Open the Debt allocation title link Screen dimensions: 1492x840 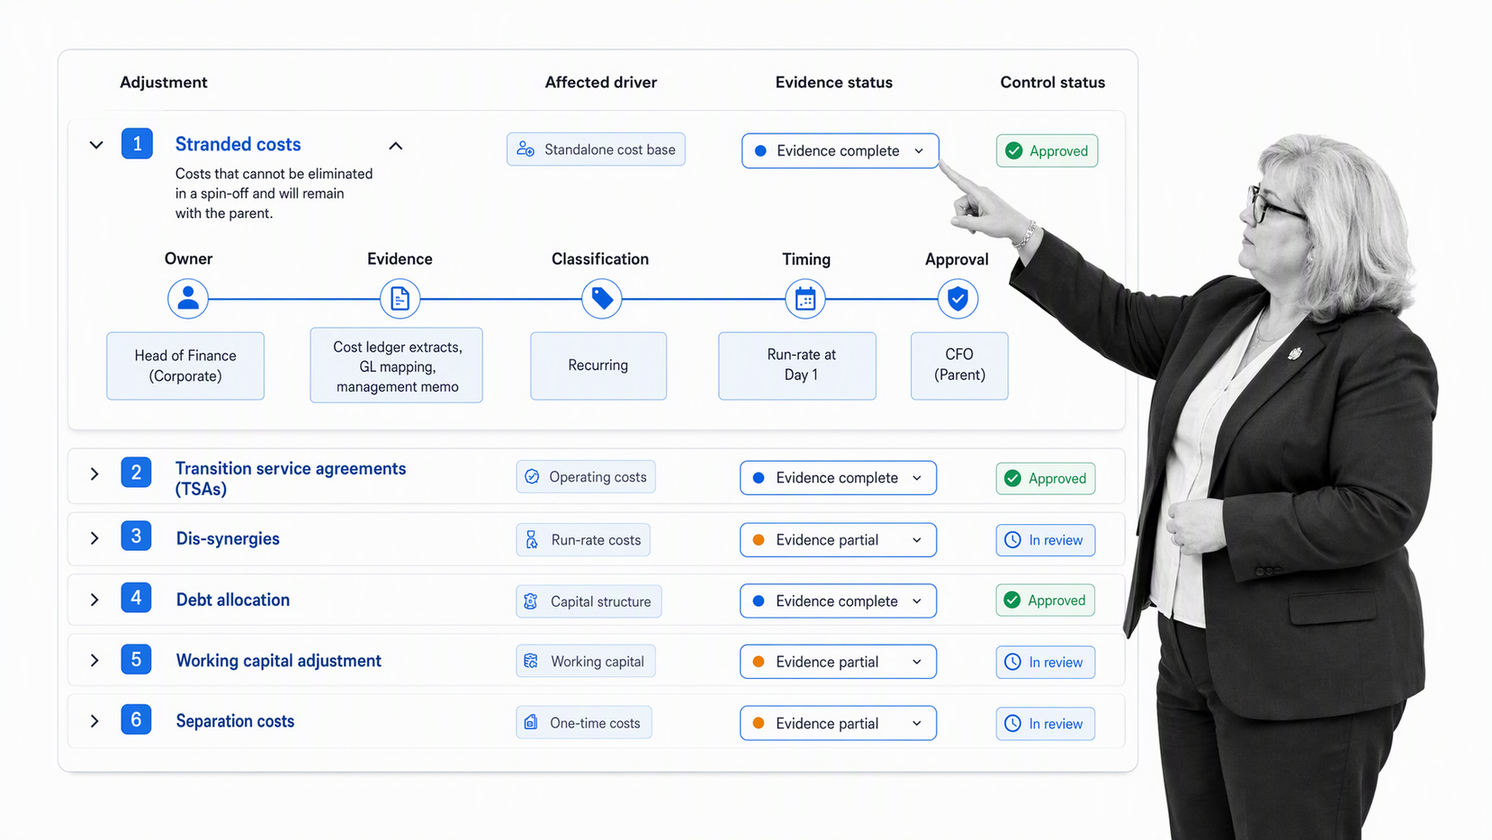click(233, 600)
